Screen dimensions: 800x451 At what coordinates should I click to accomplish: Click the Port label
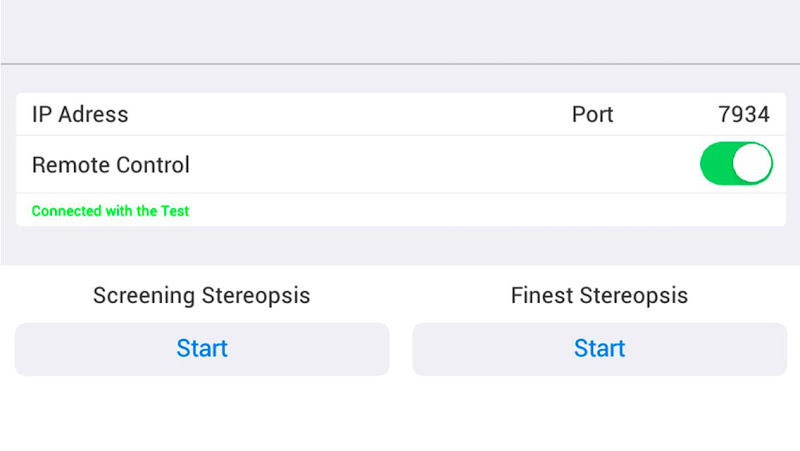[592, 114]
